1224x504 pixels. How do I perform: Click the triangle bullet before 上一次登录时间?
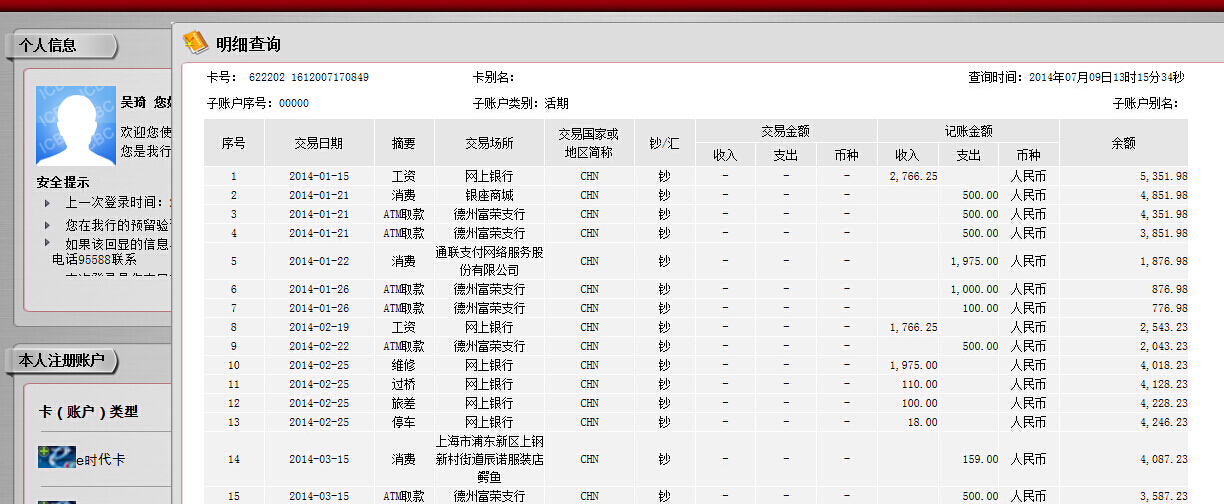point(47,203)
